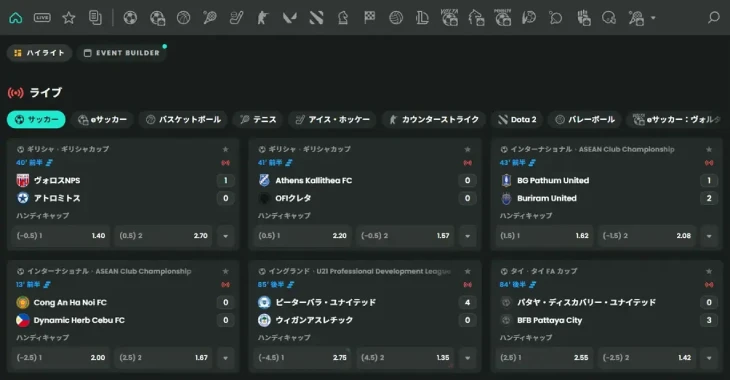The image size is (730, 380).
Task: Open the search magnifier icon
Action: 713,18
